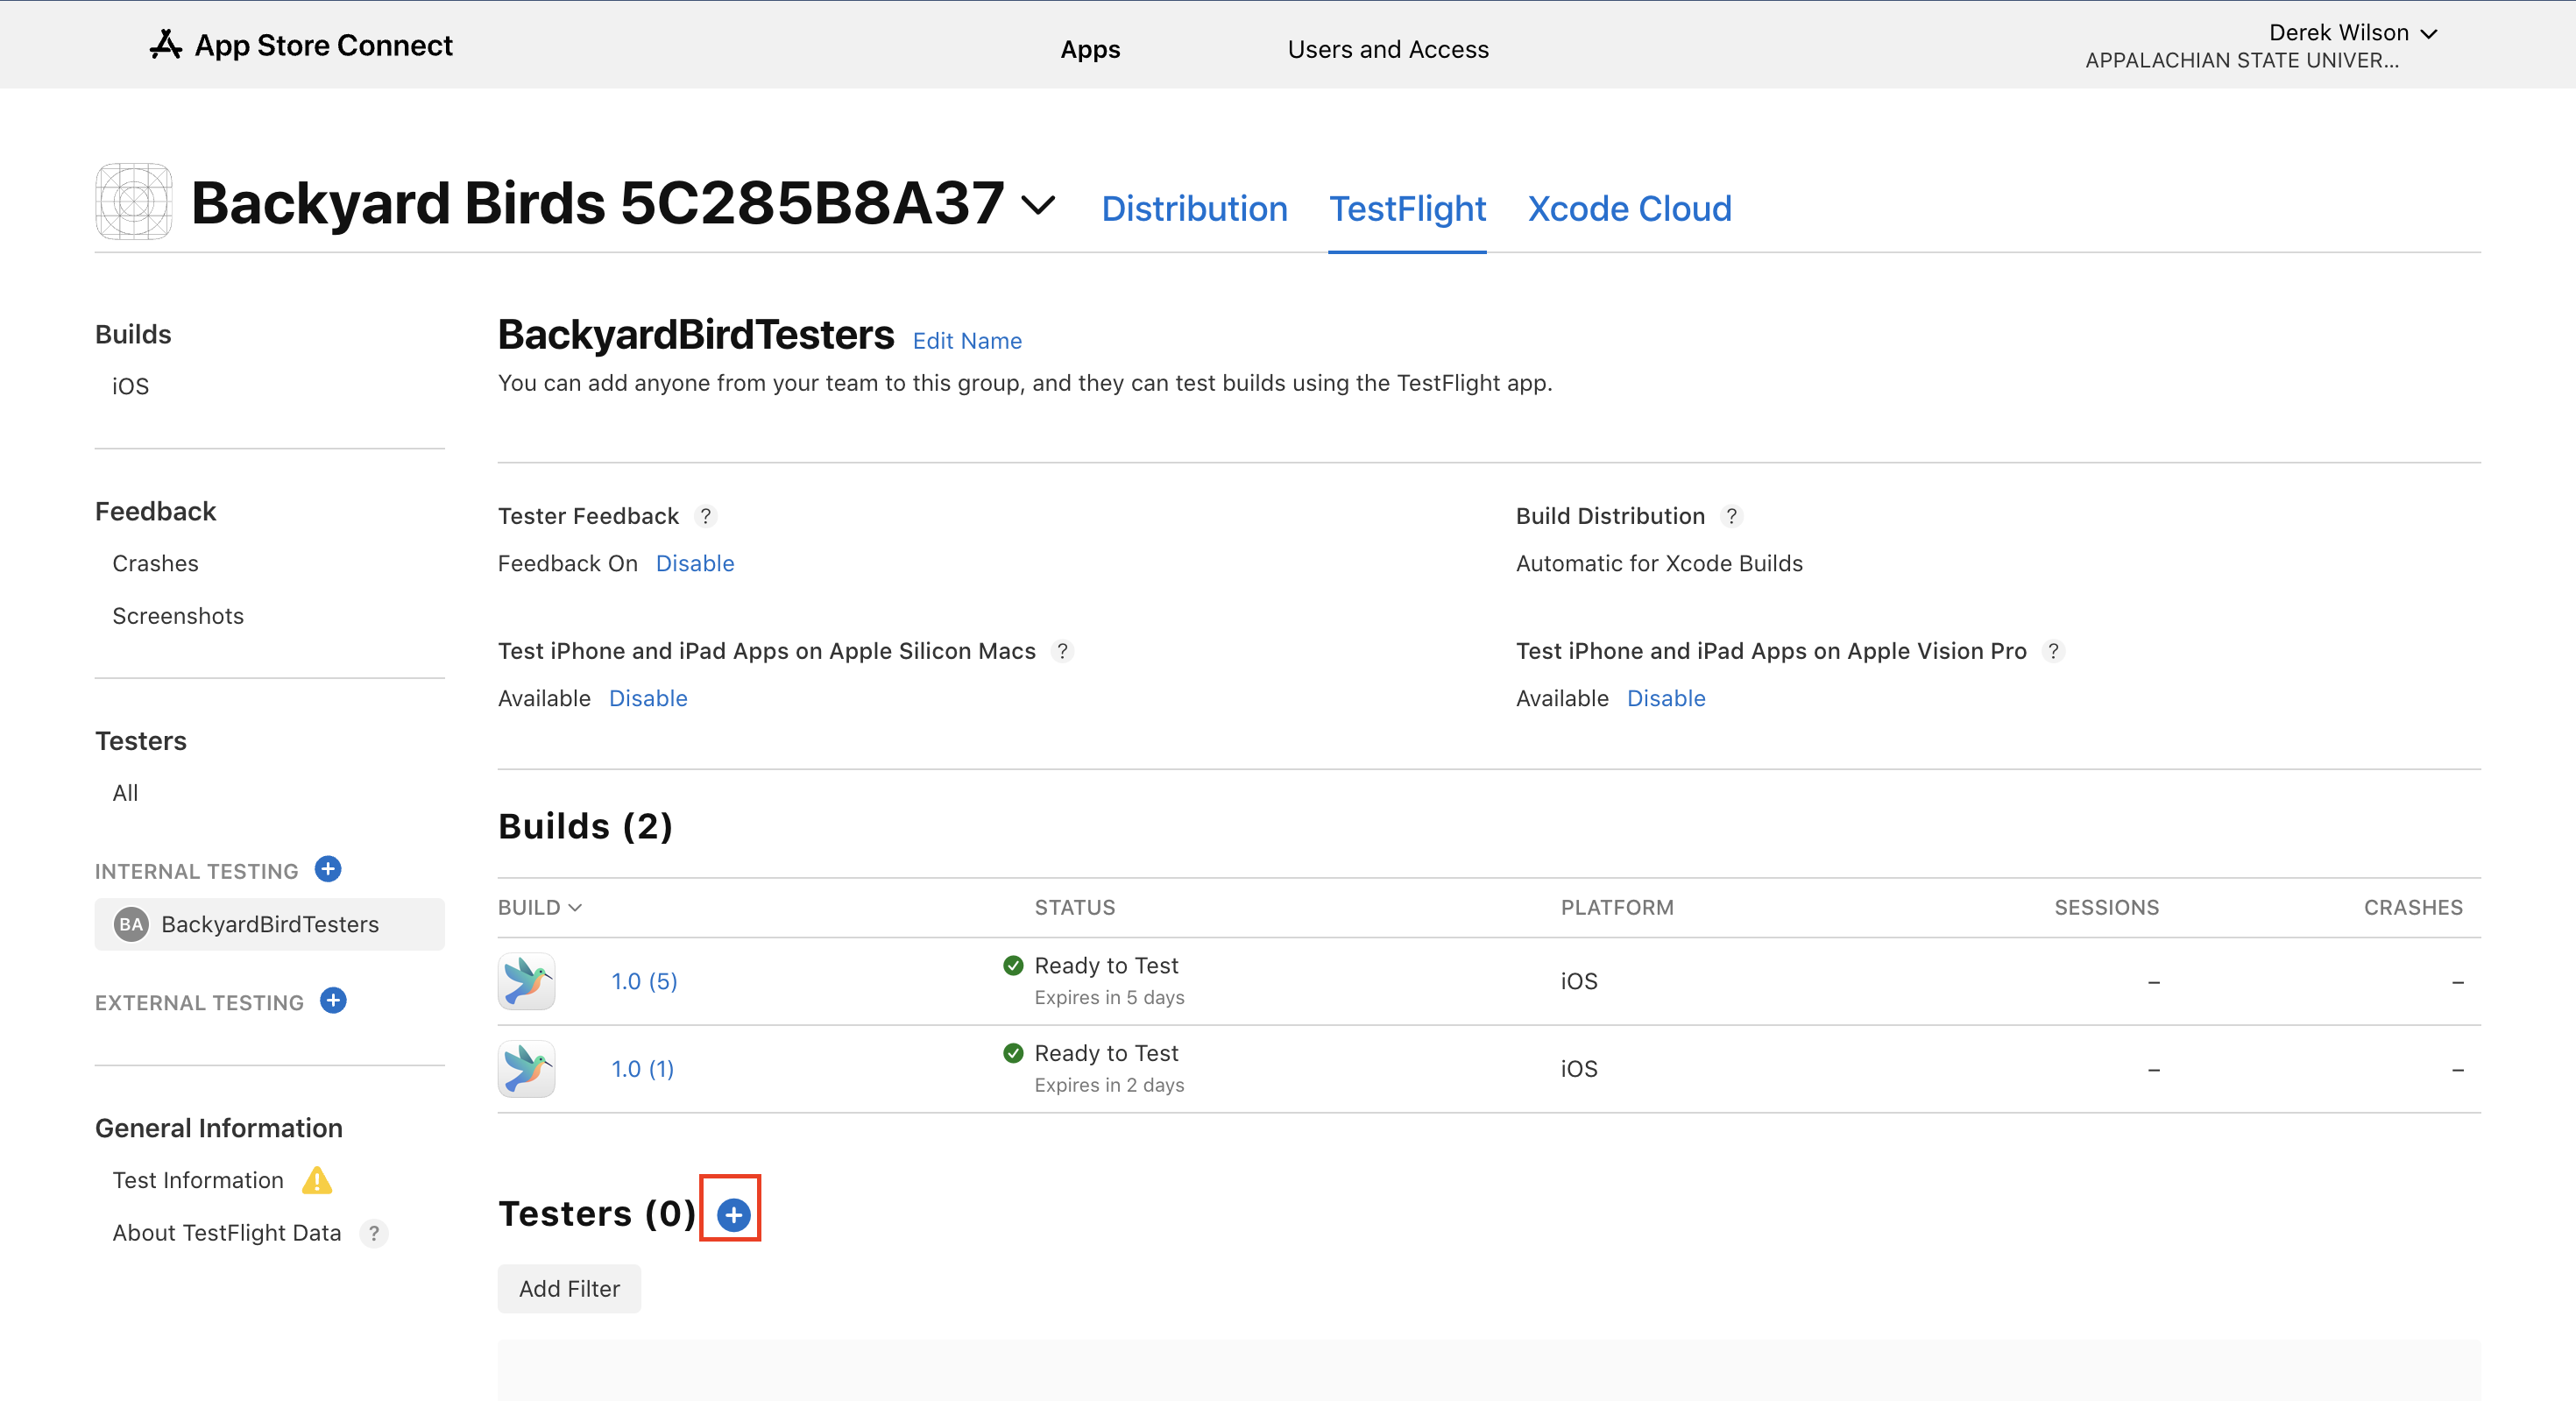Click 'Expires in 5 days' text
Screen dimensions: 2576x1401
(1109, 997)
